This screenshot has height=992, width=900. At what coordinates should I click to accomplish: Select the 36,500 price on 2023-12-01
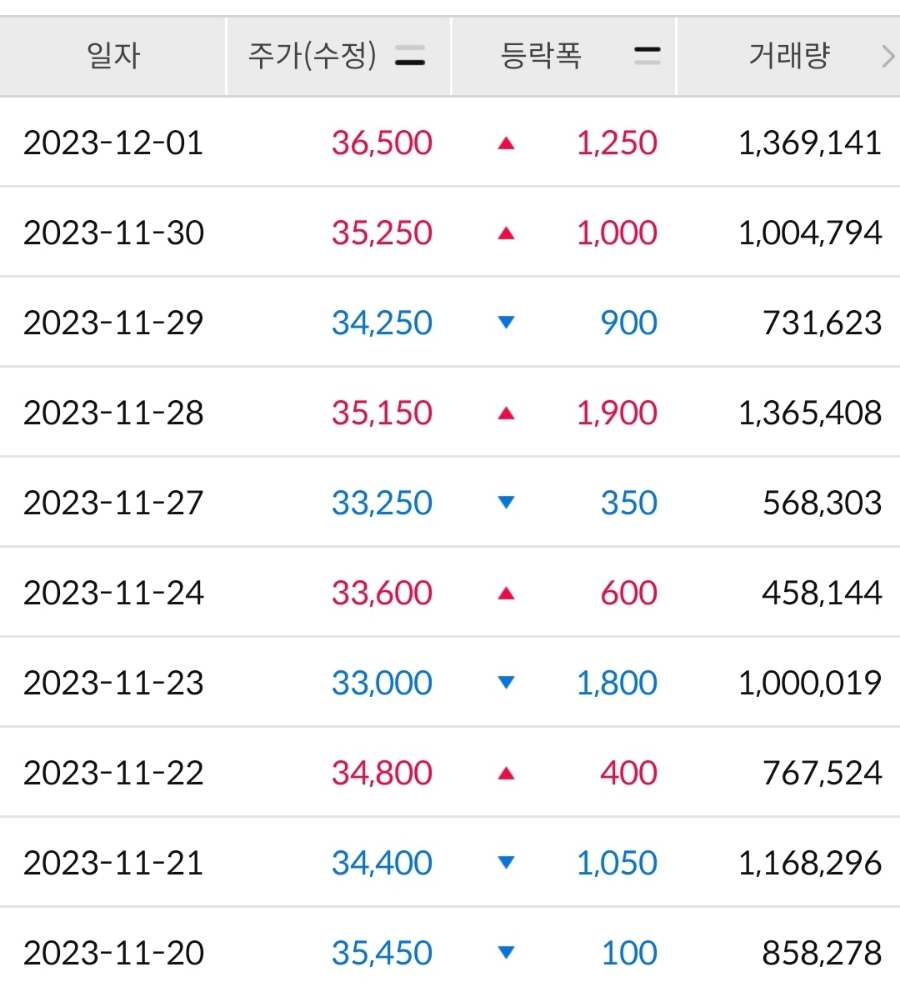pos(382,143)
